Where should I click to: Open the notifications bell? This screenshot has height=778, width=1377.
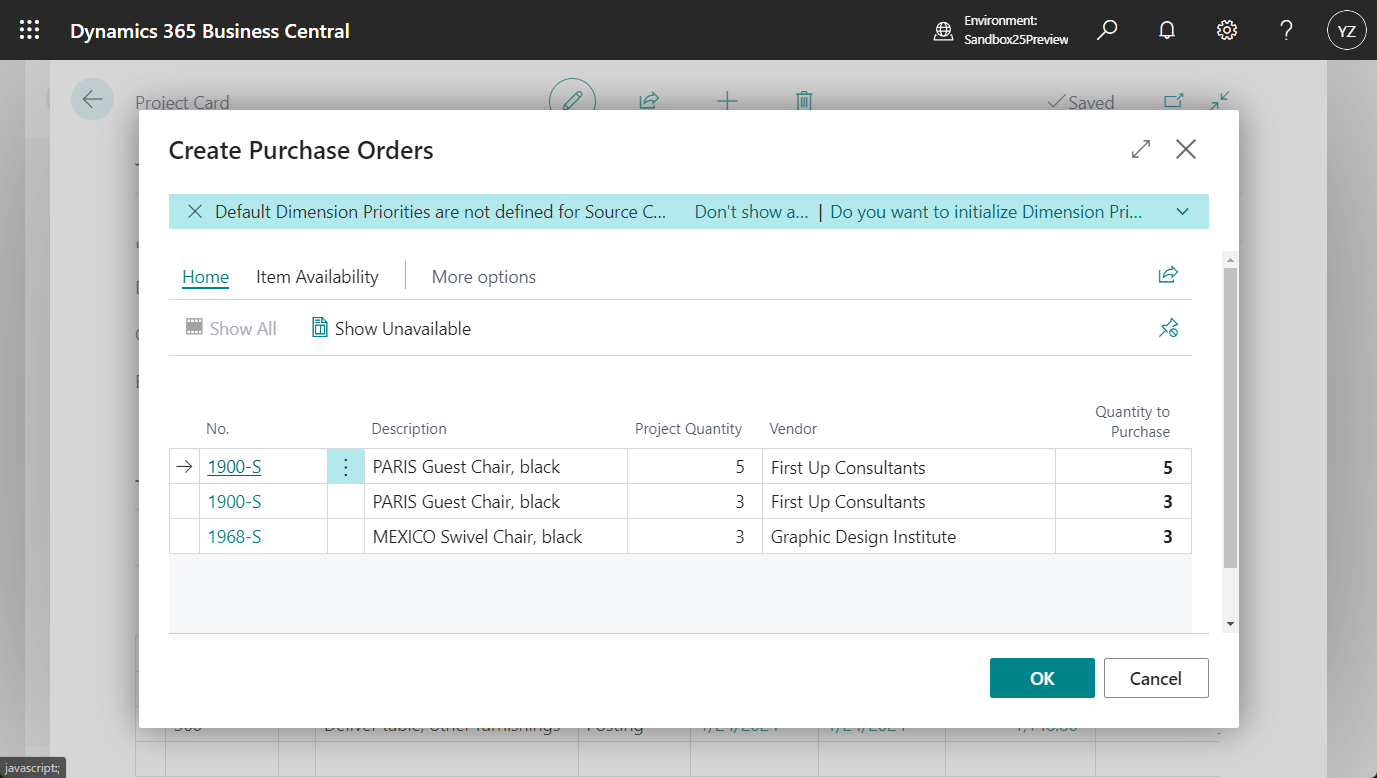pos(1166,30)
